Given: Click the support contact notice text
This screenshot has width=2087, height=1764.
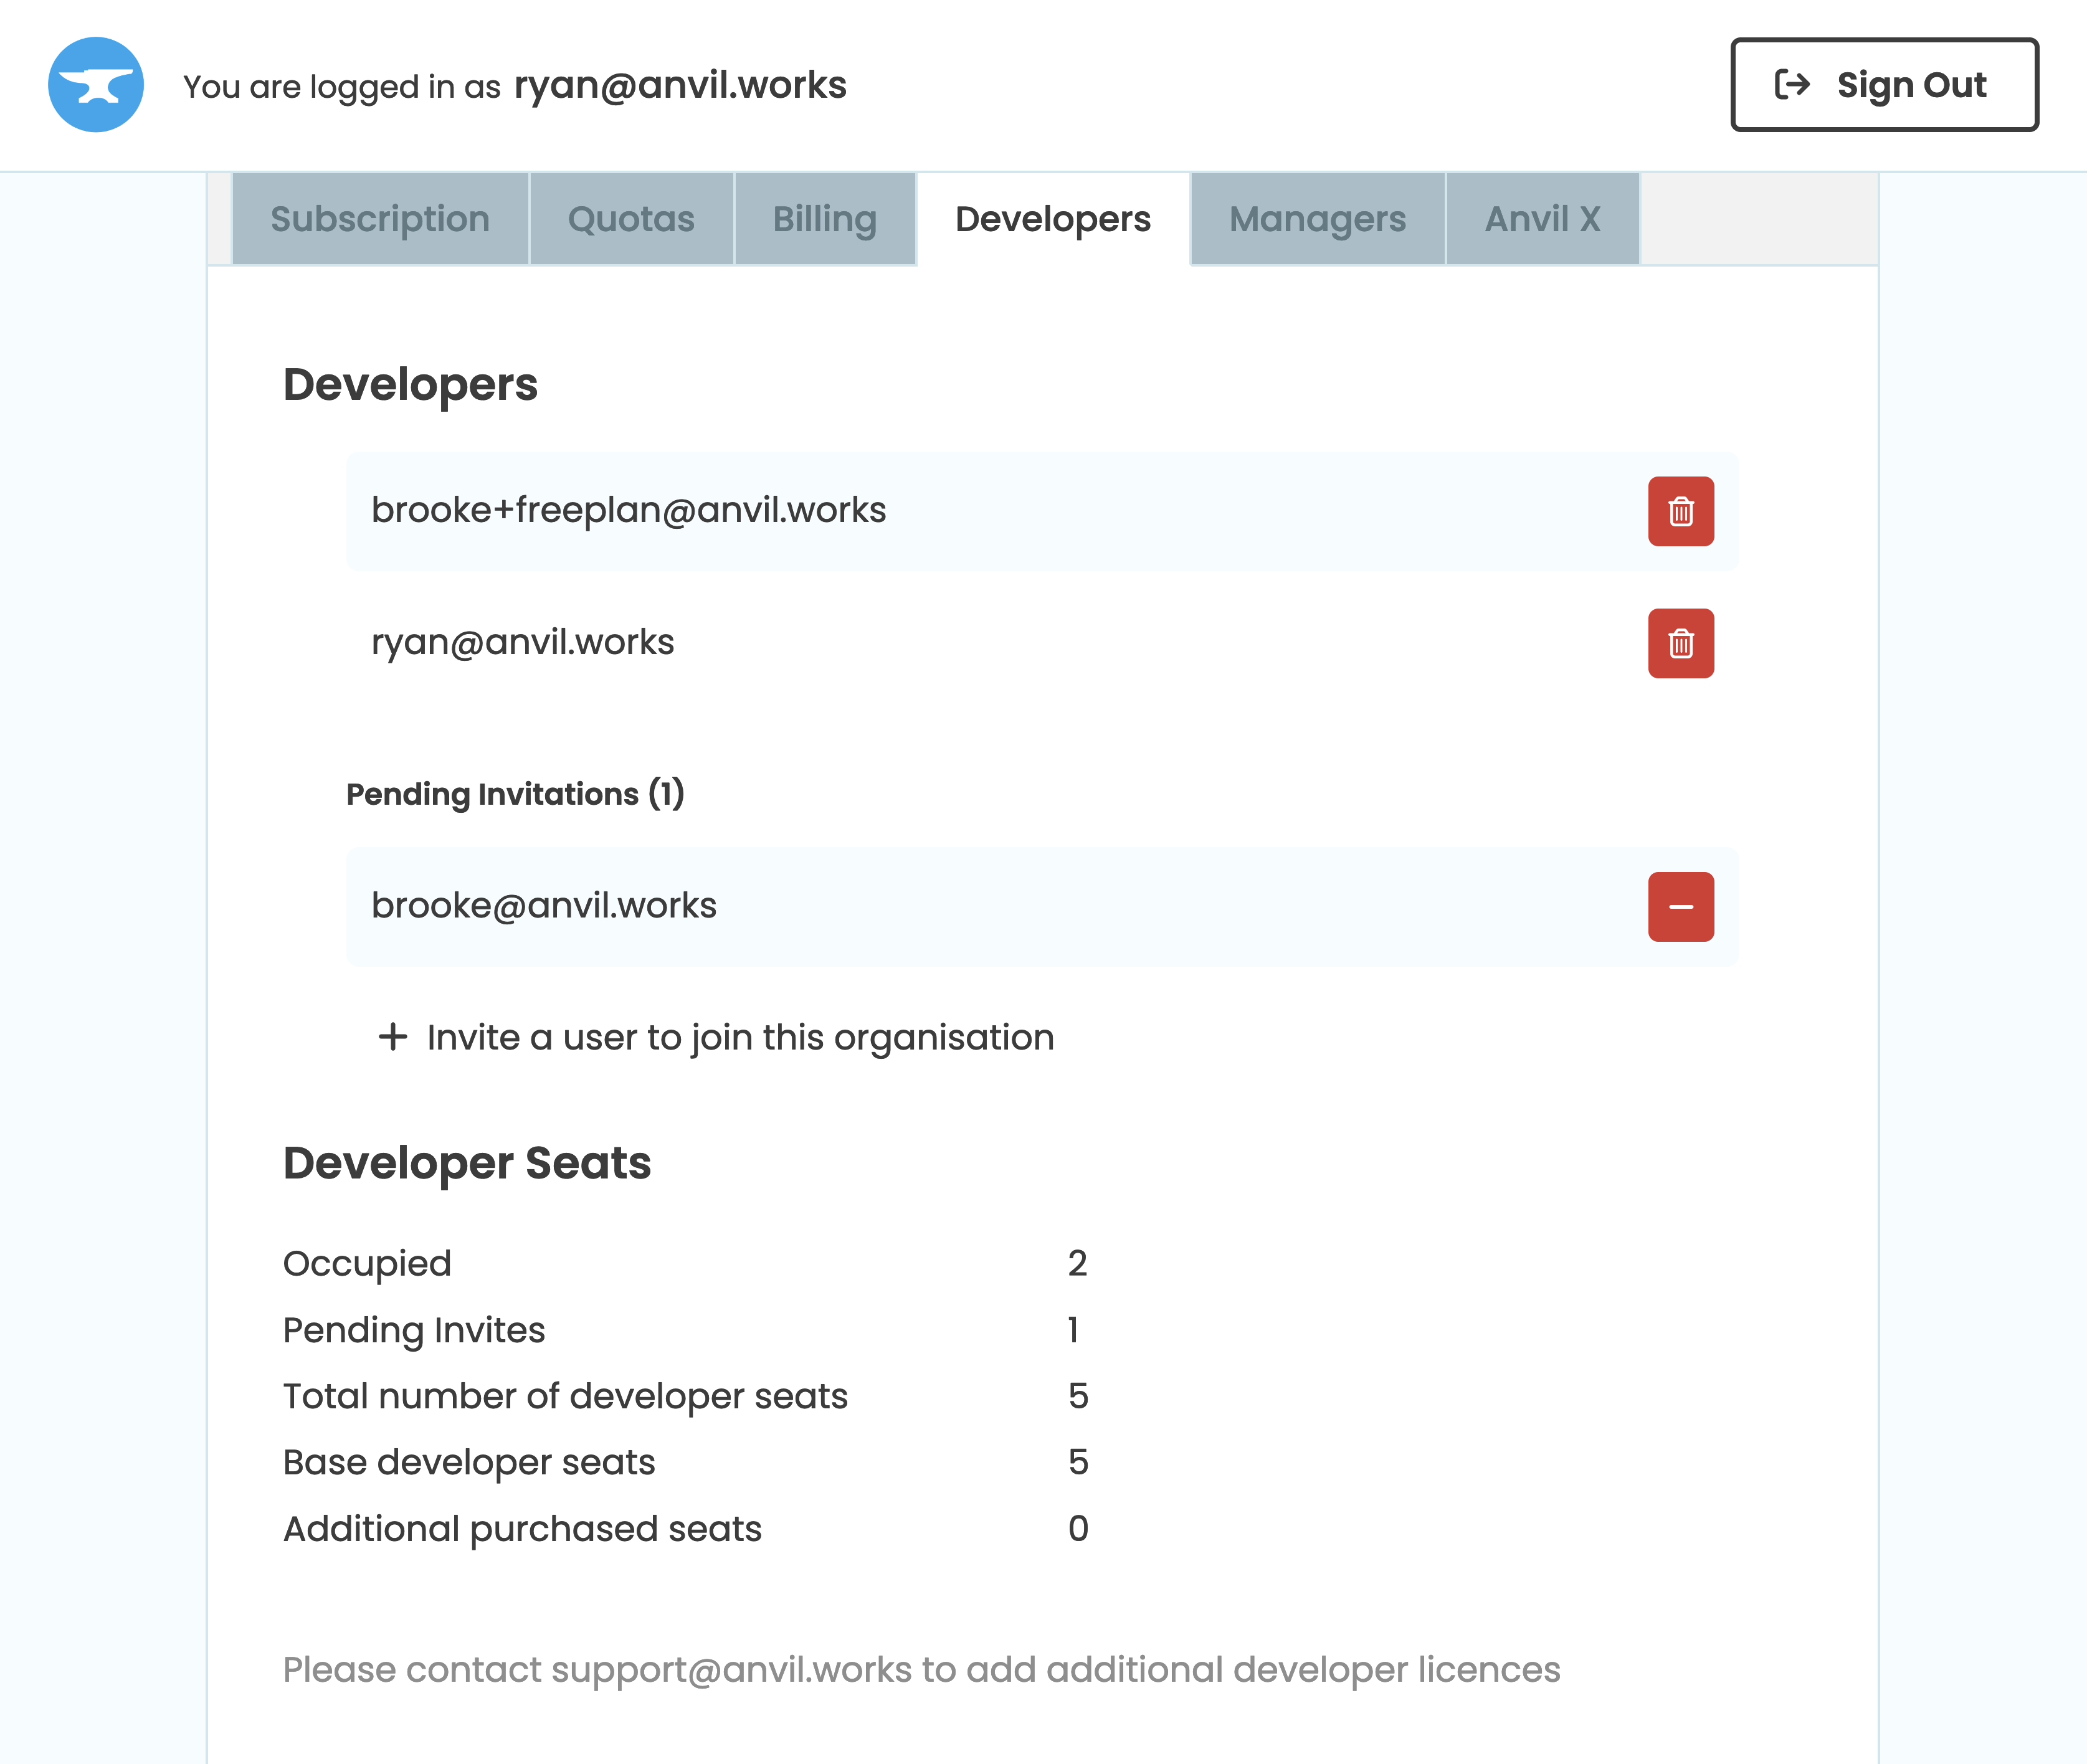Looking at the screenshot, I should point(921,1669).
